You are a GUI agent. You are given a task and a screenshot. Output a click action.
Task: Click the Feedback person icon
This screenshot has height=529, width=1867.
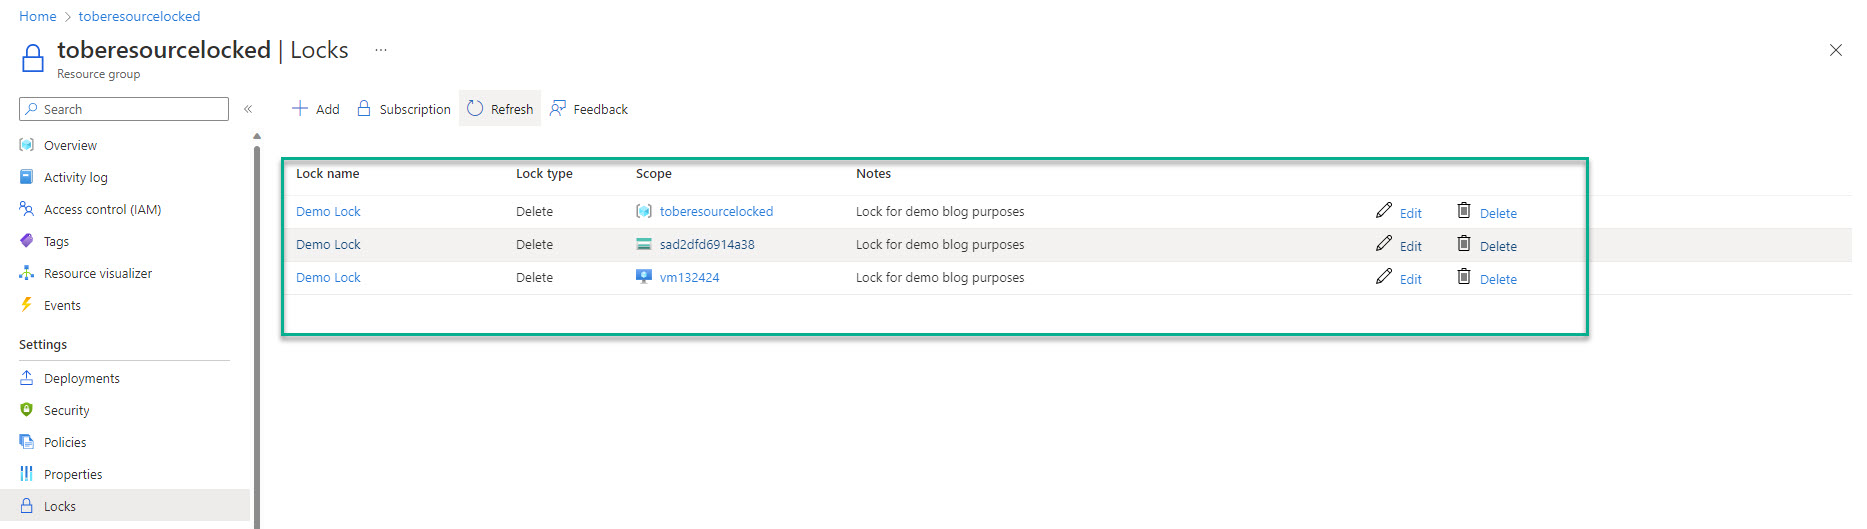coord(558,108)
